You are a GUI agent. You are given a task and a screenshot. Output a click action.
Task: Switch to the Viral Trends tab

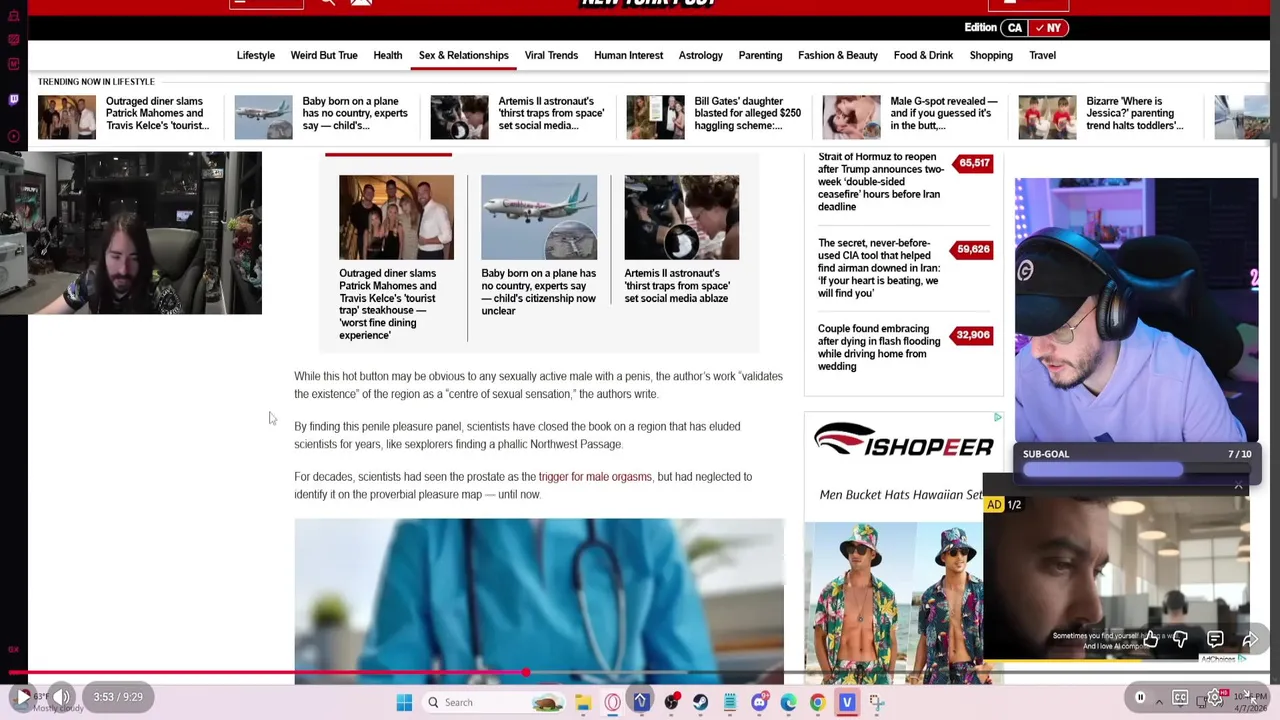pos(551,55)
